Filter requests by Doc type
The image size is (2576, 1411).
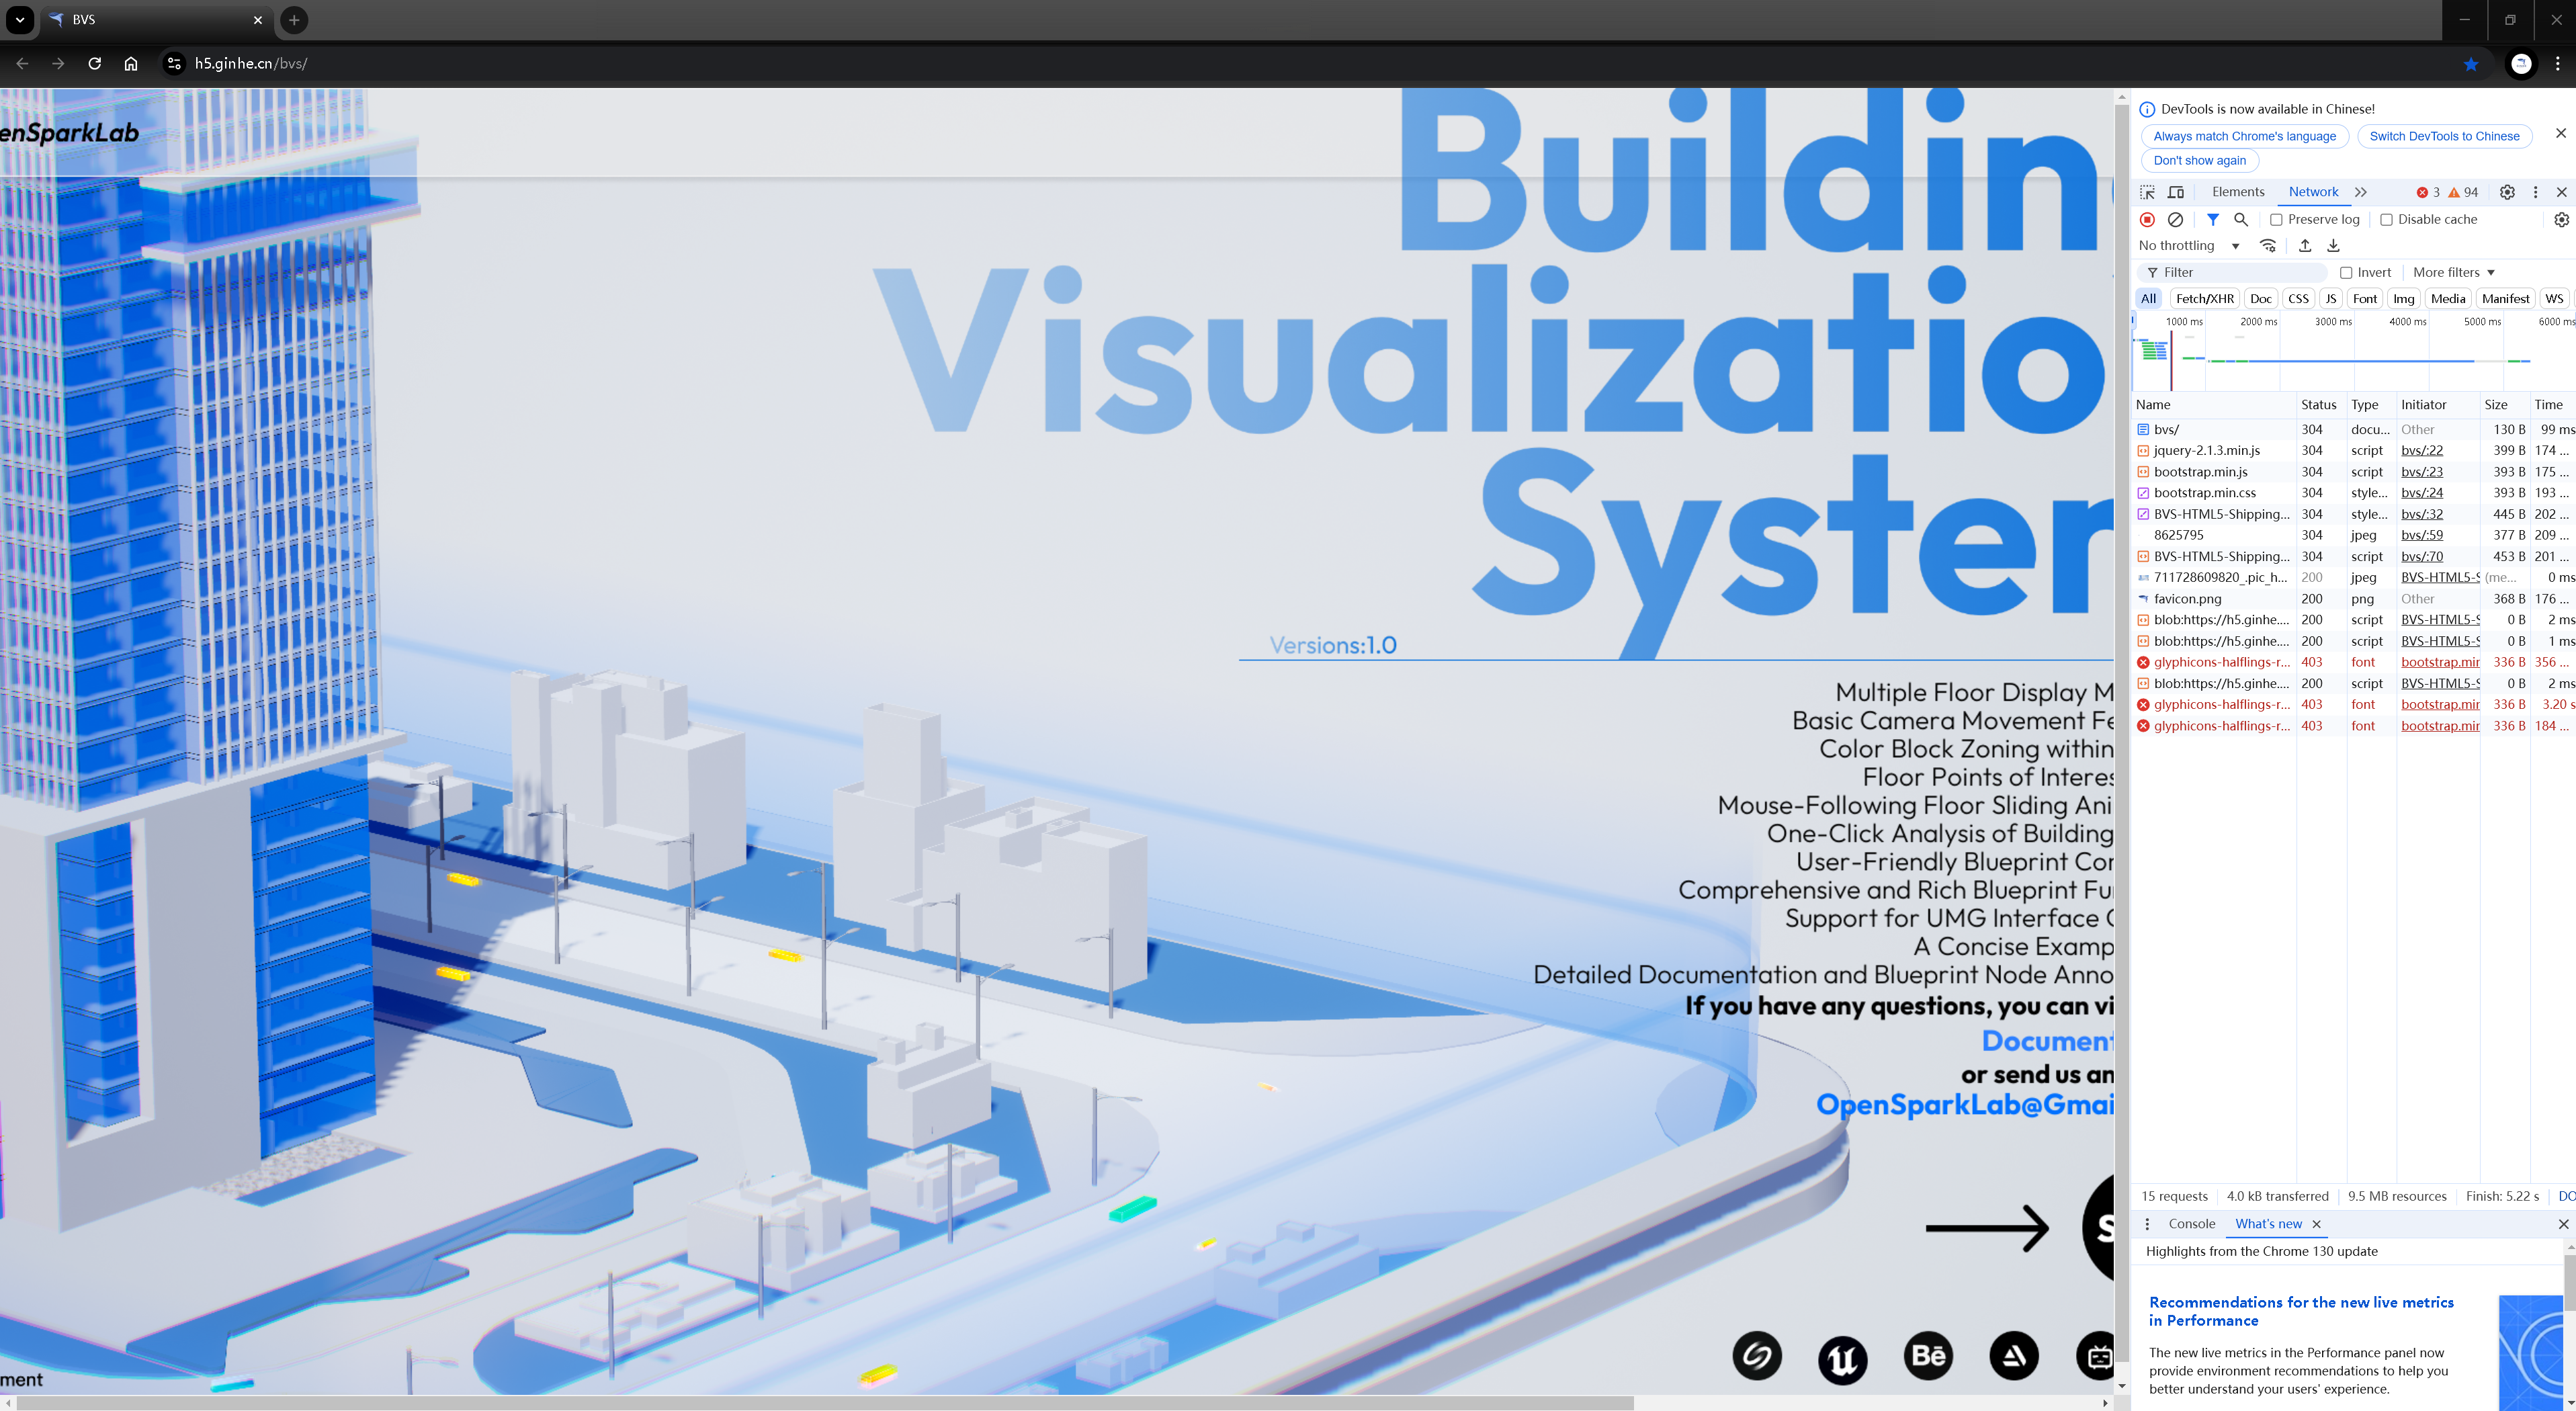coord(2260,299)
